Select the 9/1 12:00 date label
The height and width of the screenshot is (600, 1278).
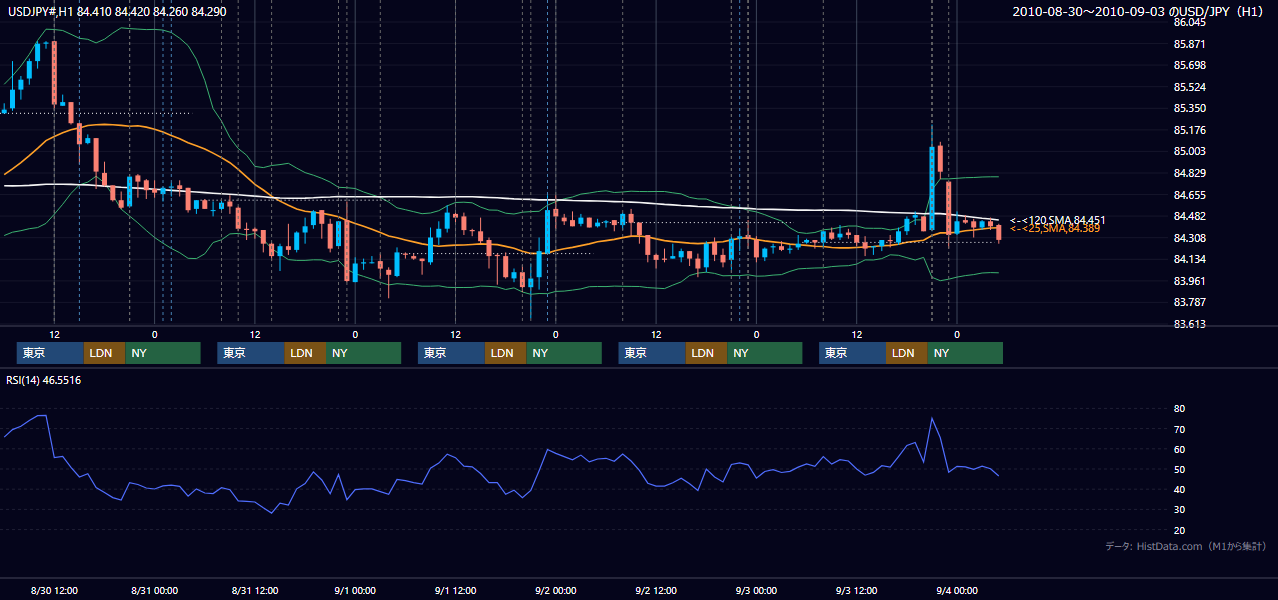(455, 590)
